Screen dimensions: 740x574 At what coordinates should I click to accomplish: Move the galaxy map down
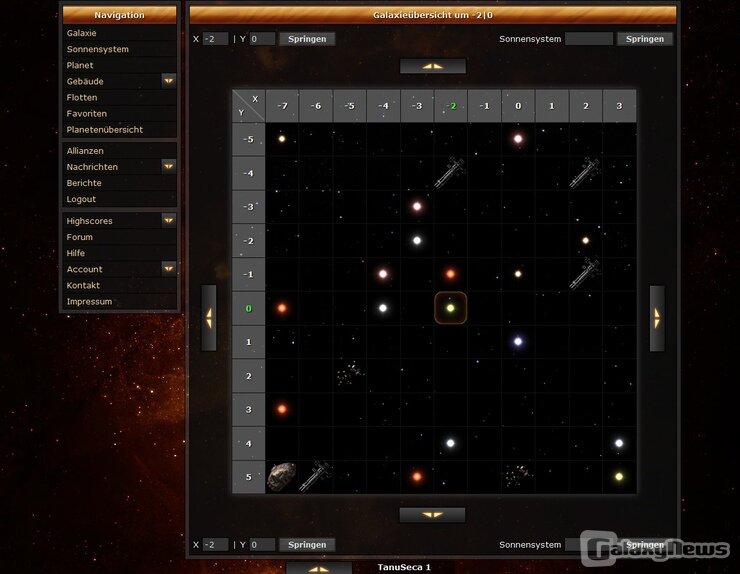coord(432,515)
